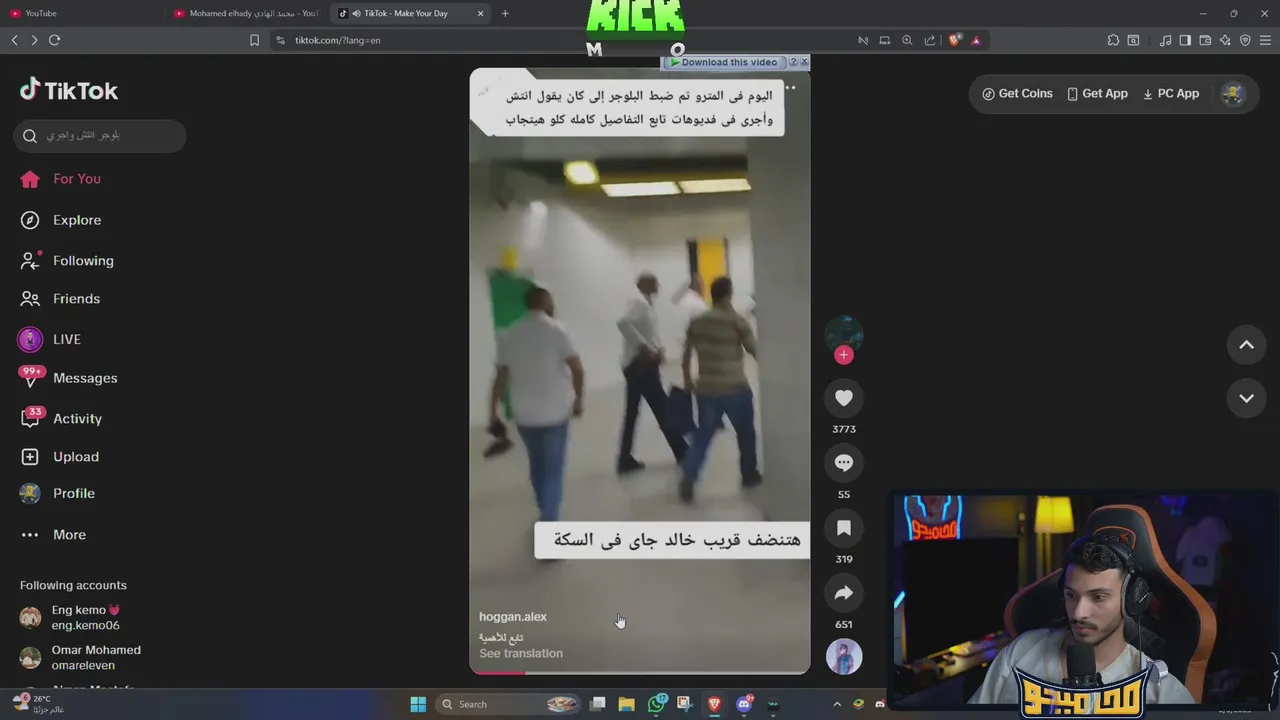Open the Upload page
Screen dimensions: 1280x720
point(60,457)
